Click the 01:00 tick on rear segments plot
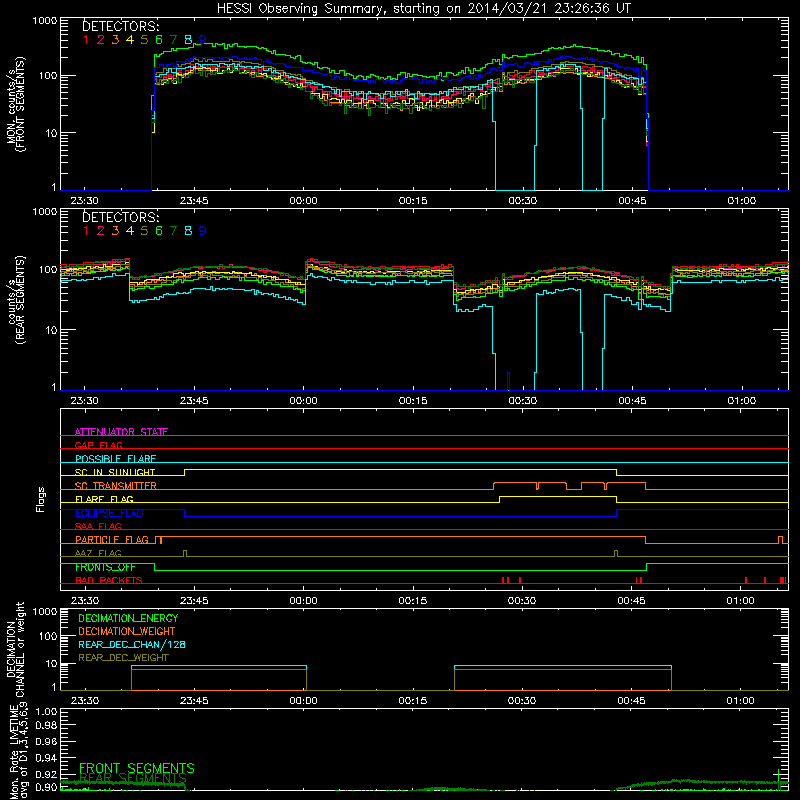 (x=741, y=401)
